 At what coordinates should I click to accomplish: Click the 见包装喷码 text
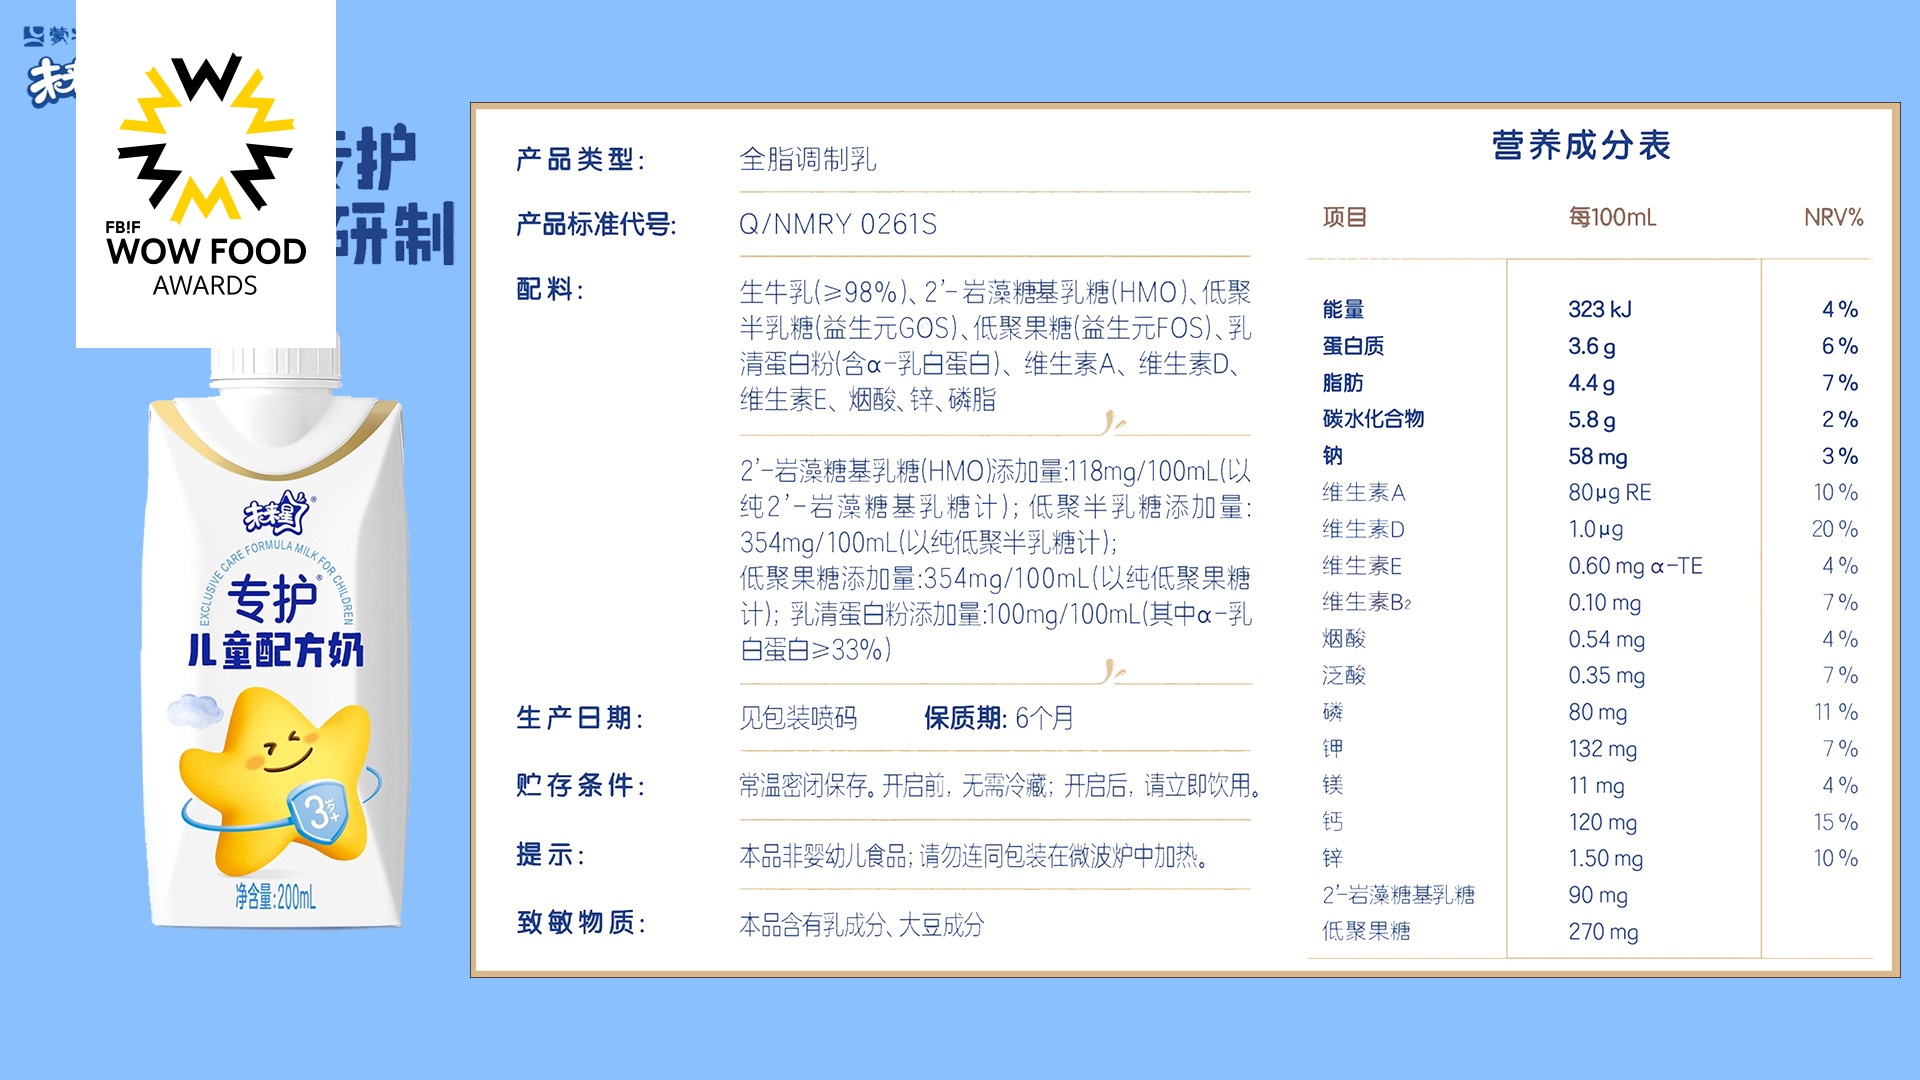[x=798, y=718]
